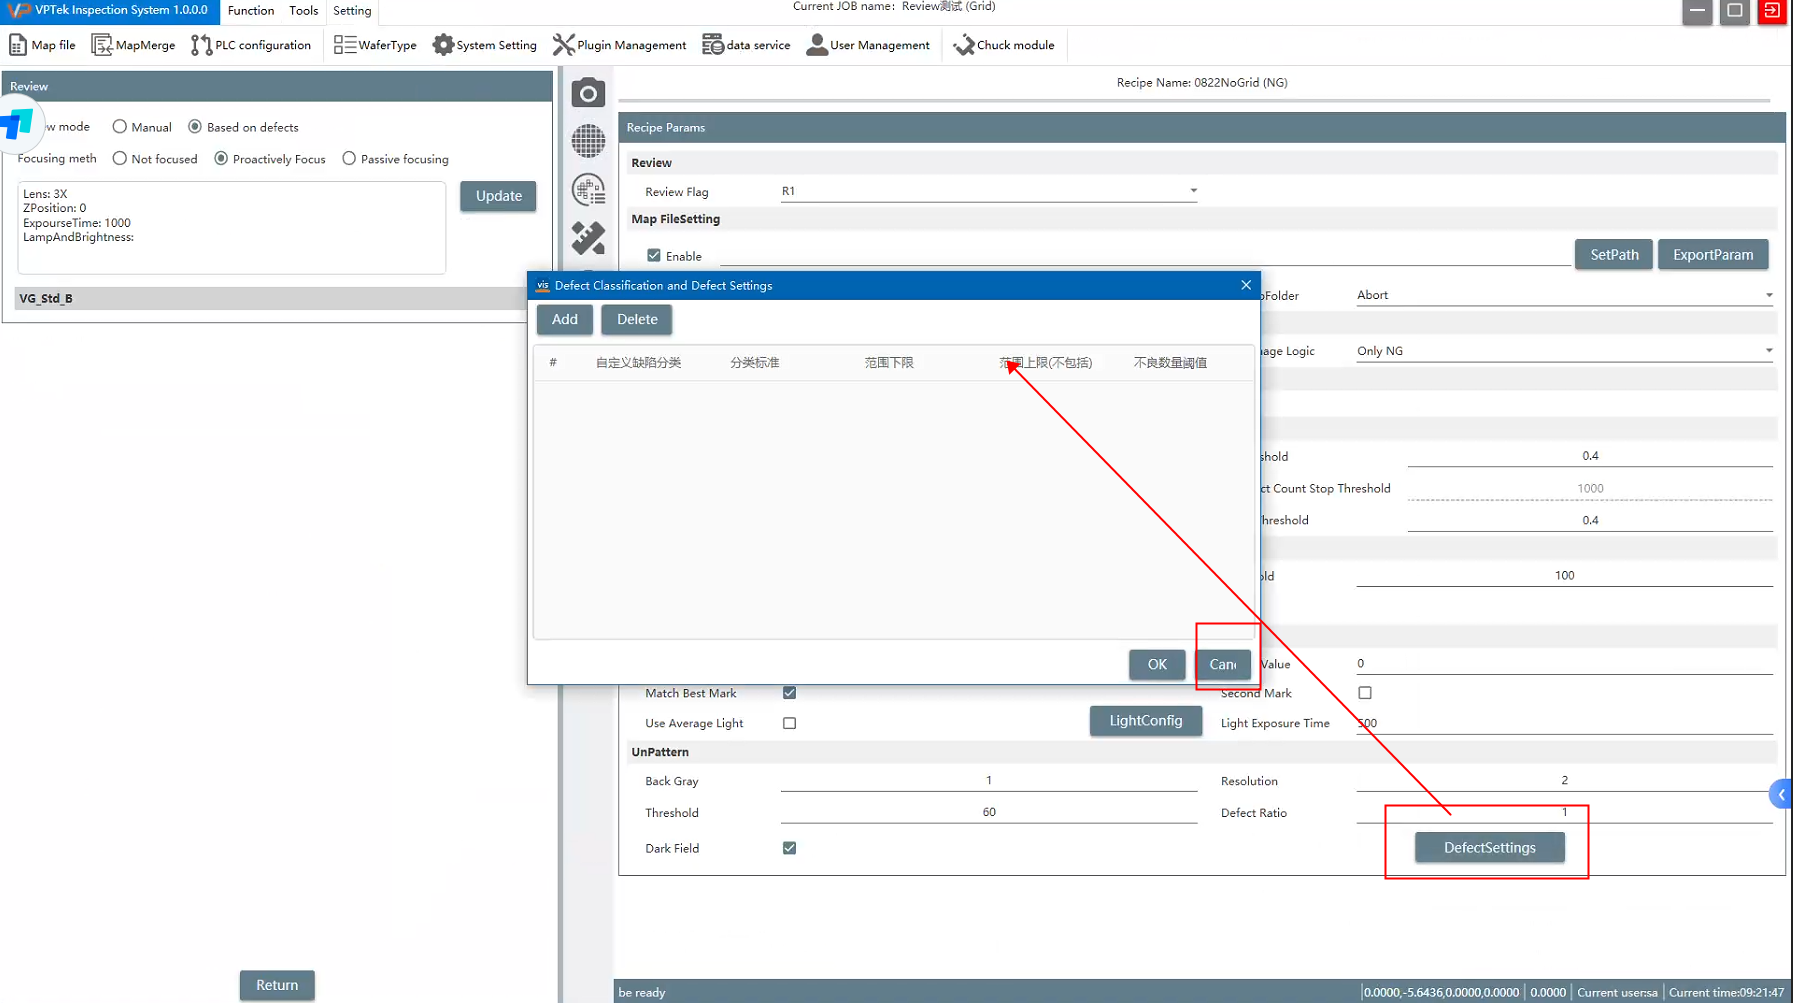The height and width of the screenshot is (1003, 1793).
Task: Edit the Resolution value field
Action: tap(1564, 781)
